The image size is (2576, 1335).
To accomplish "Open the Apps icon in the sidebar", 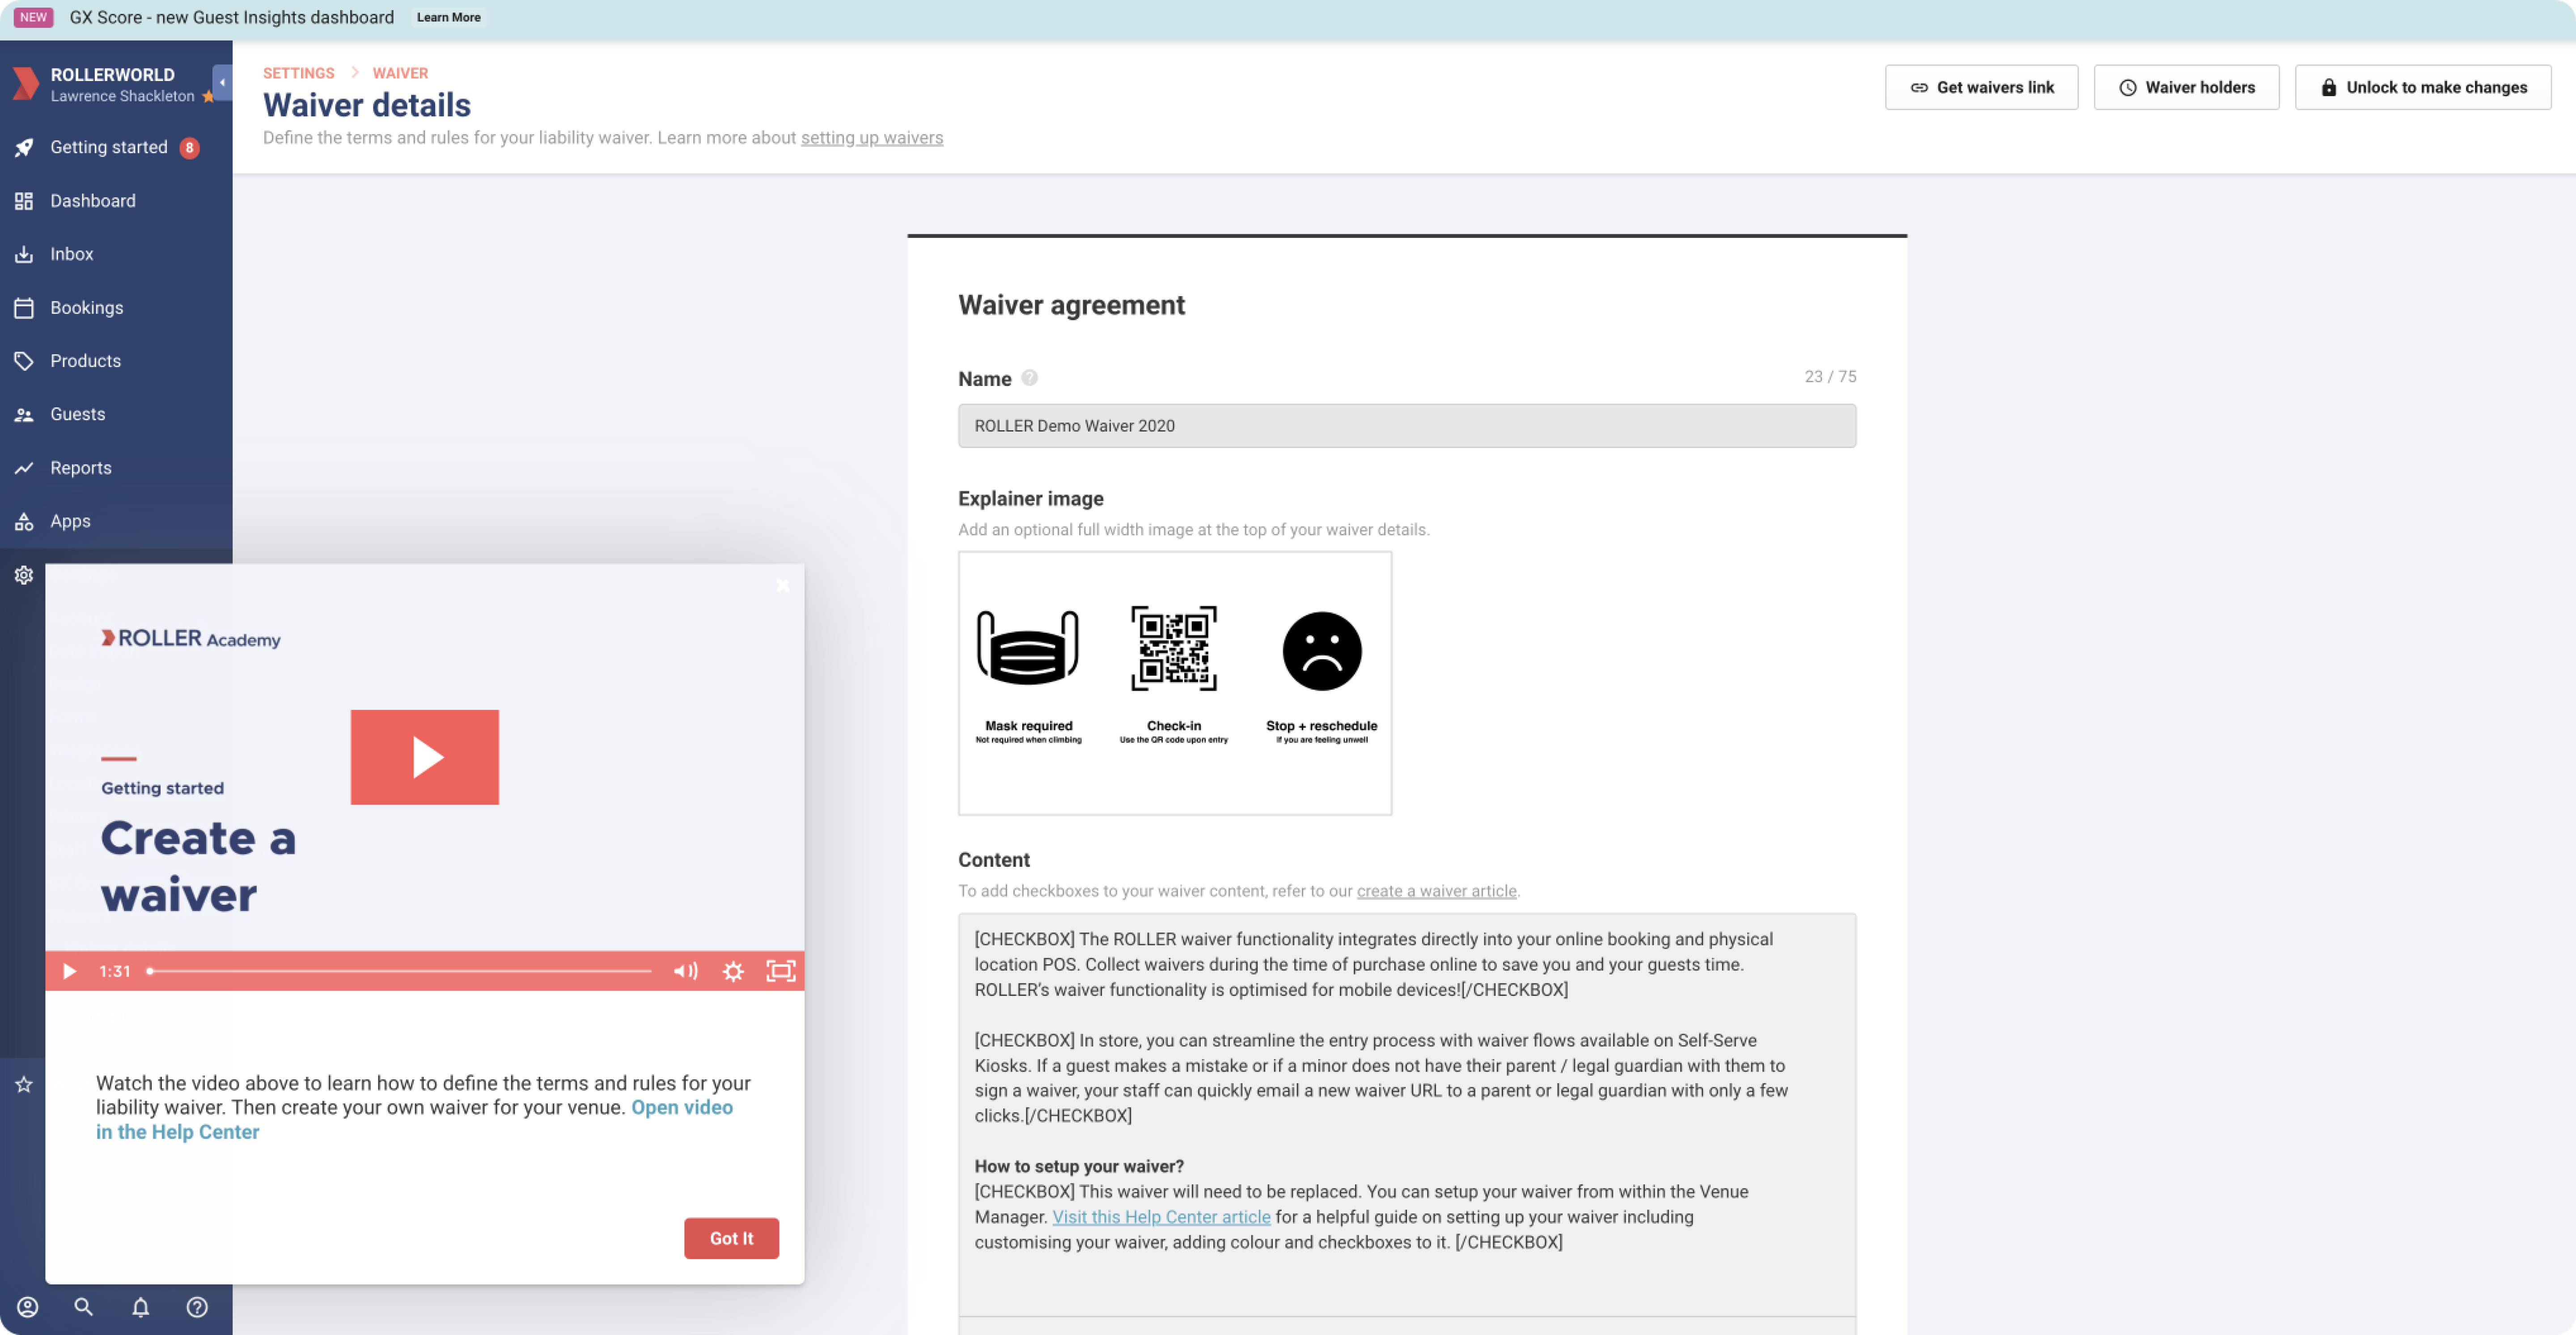I will [24, 520].
